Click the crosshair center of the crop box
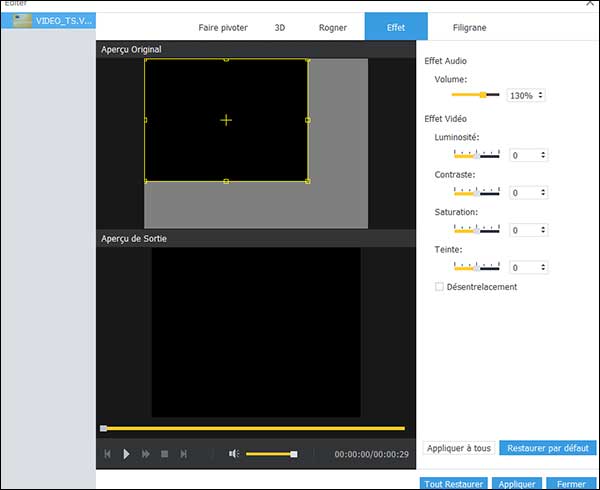This screenshot has width=600, height=490. coord(226,120)
